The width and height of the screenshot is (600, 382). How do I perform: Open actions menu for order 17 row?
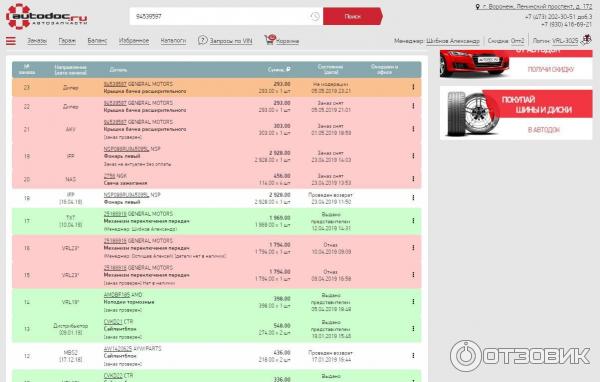(x=413, y=221)
